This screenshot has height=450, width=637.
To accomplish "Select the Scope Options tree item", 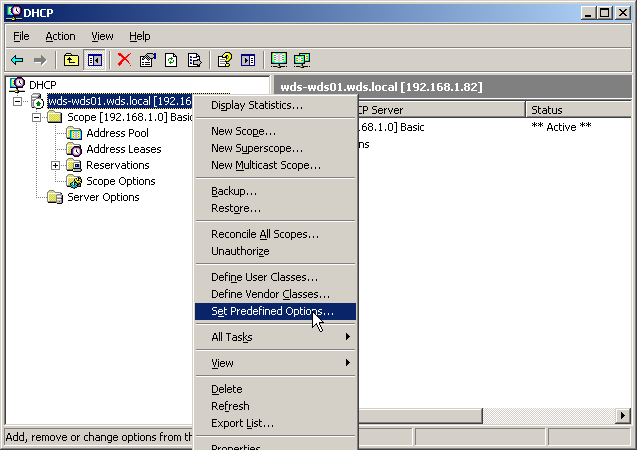I will click(121, 181).
